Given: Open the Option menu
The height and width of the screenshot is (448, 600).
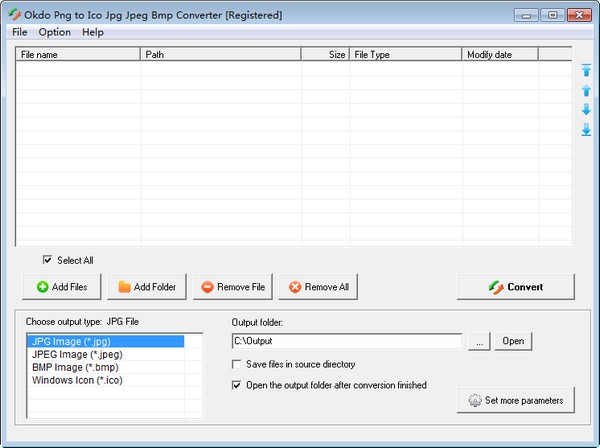Looking at the screenshot, I should [54, 32].
